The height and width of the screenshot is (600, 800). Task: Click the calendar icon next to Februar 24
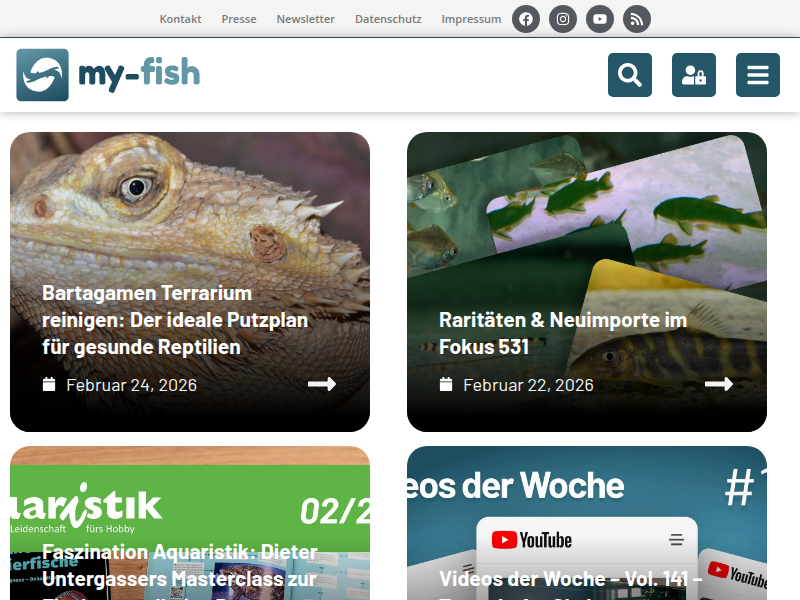[47, 384]
